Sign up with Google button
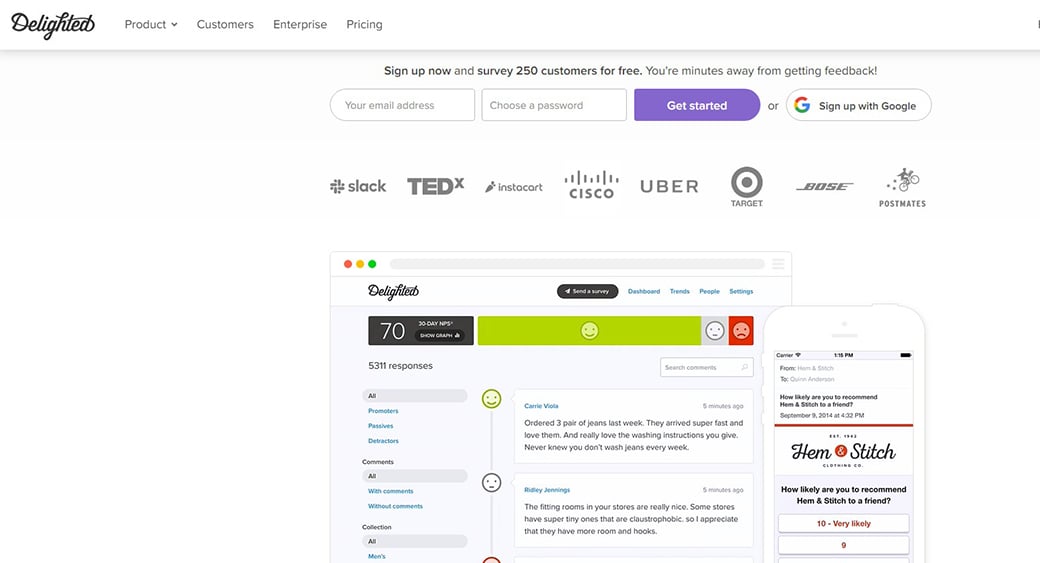1040x563 pixels. tap(858, 105)
